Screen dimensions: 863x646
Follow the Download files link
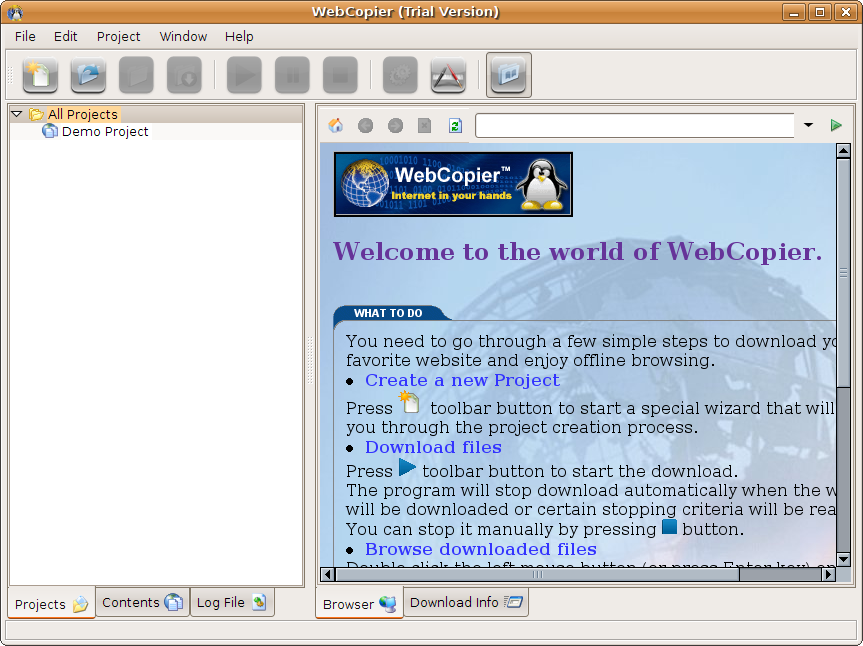433,447
